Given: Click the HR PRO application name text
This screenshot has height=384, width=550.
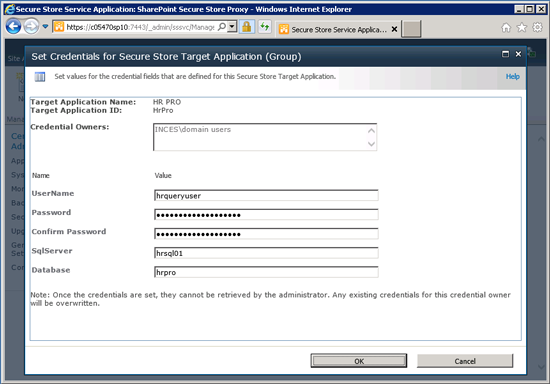Looking at the screenshot, I should point(167,102).
